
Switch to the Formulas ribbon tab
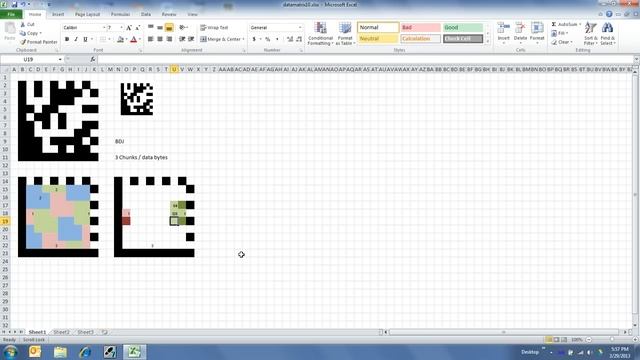click(x=120, y=14)
